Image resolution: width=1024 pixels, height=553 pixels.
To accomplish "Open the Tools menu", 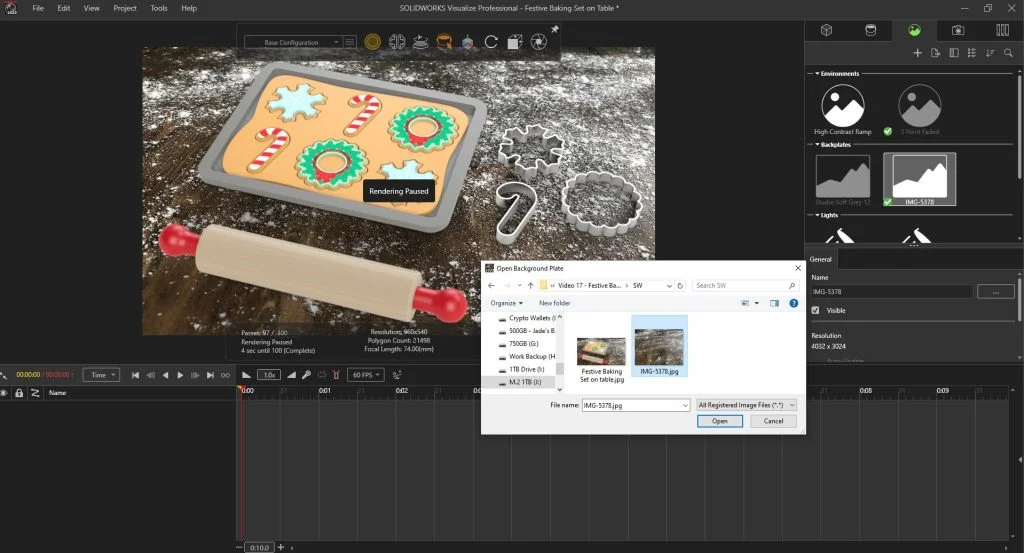I will point(159,8).
